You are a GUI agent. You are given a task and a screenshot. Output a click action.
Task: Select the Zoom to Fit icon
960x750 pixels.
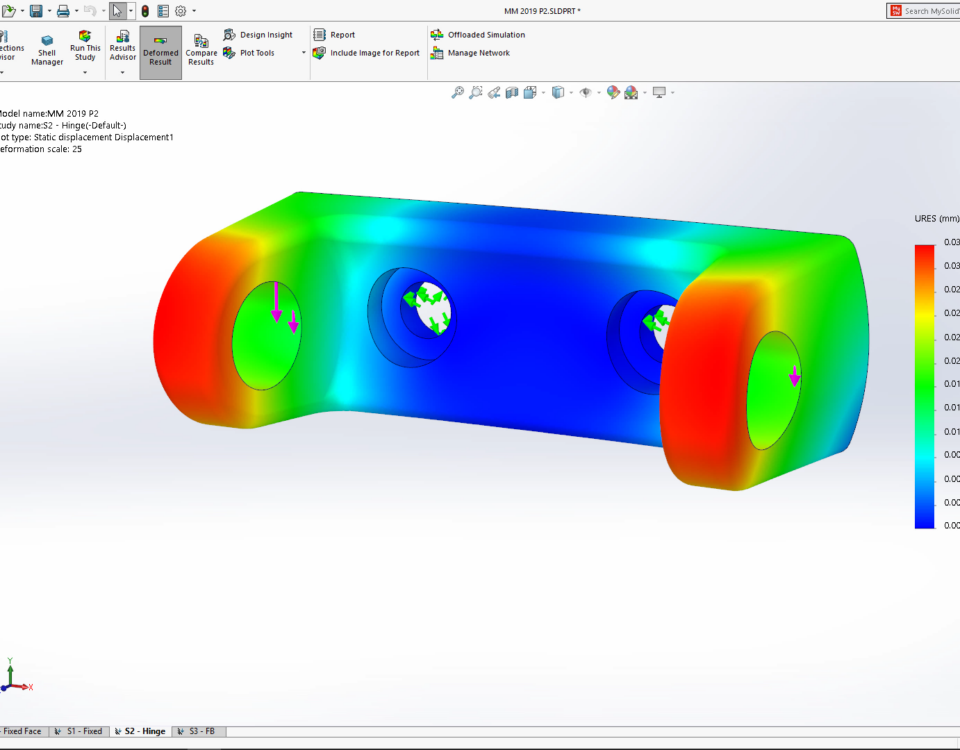(x=457, y=92)
